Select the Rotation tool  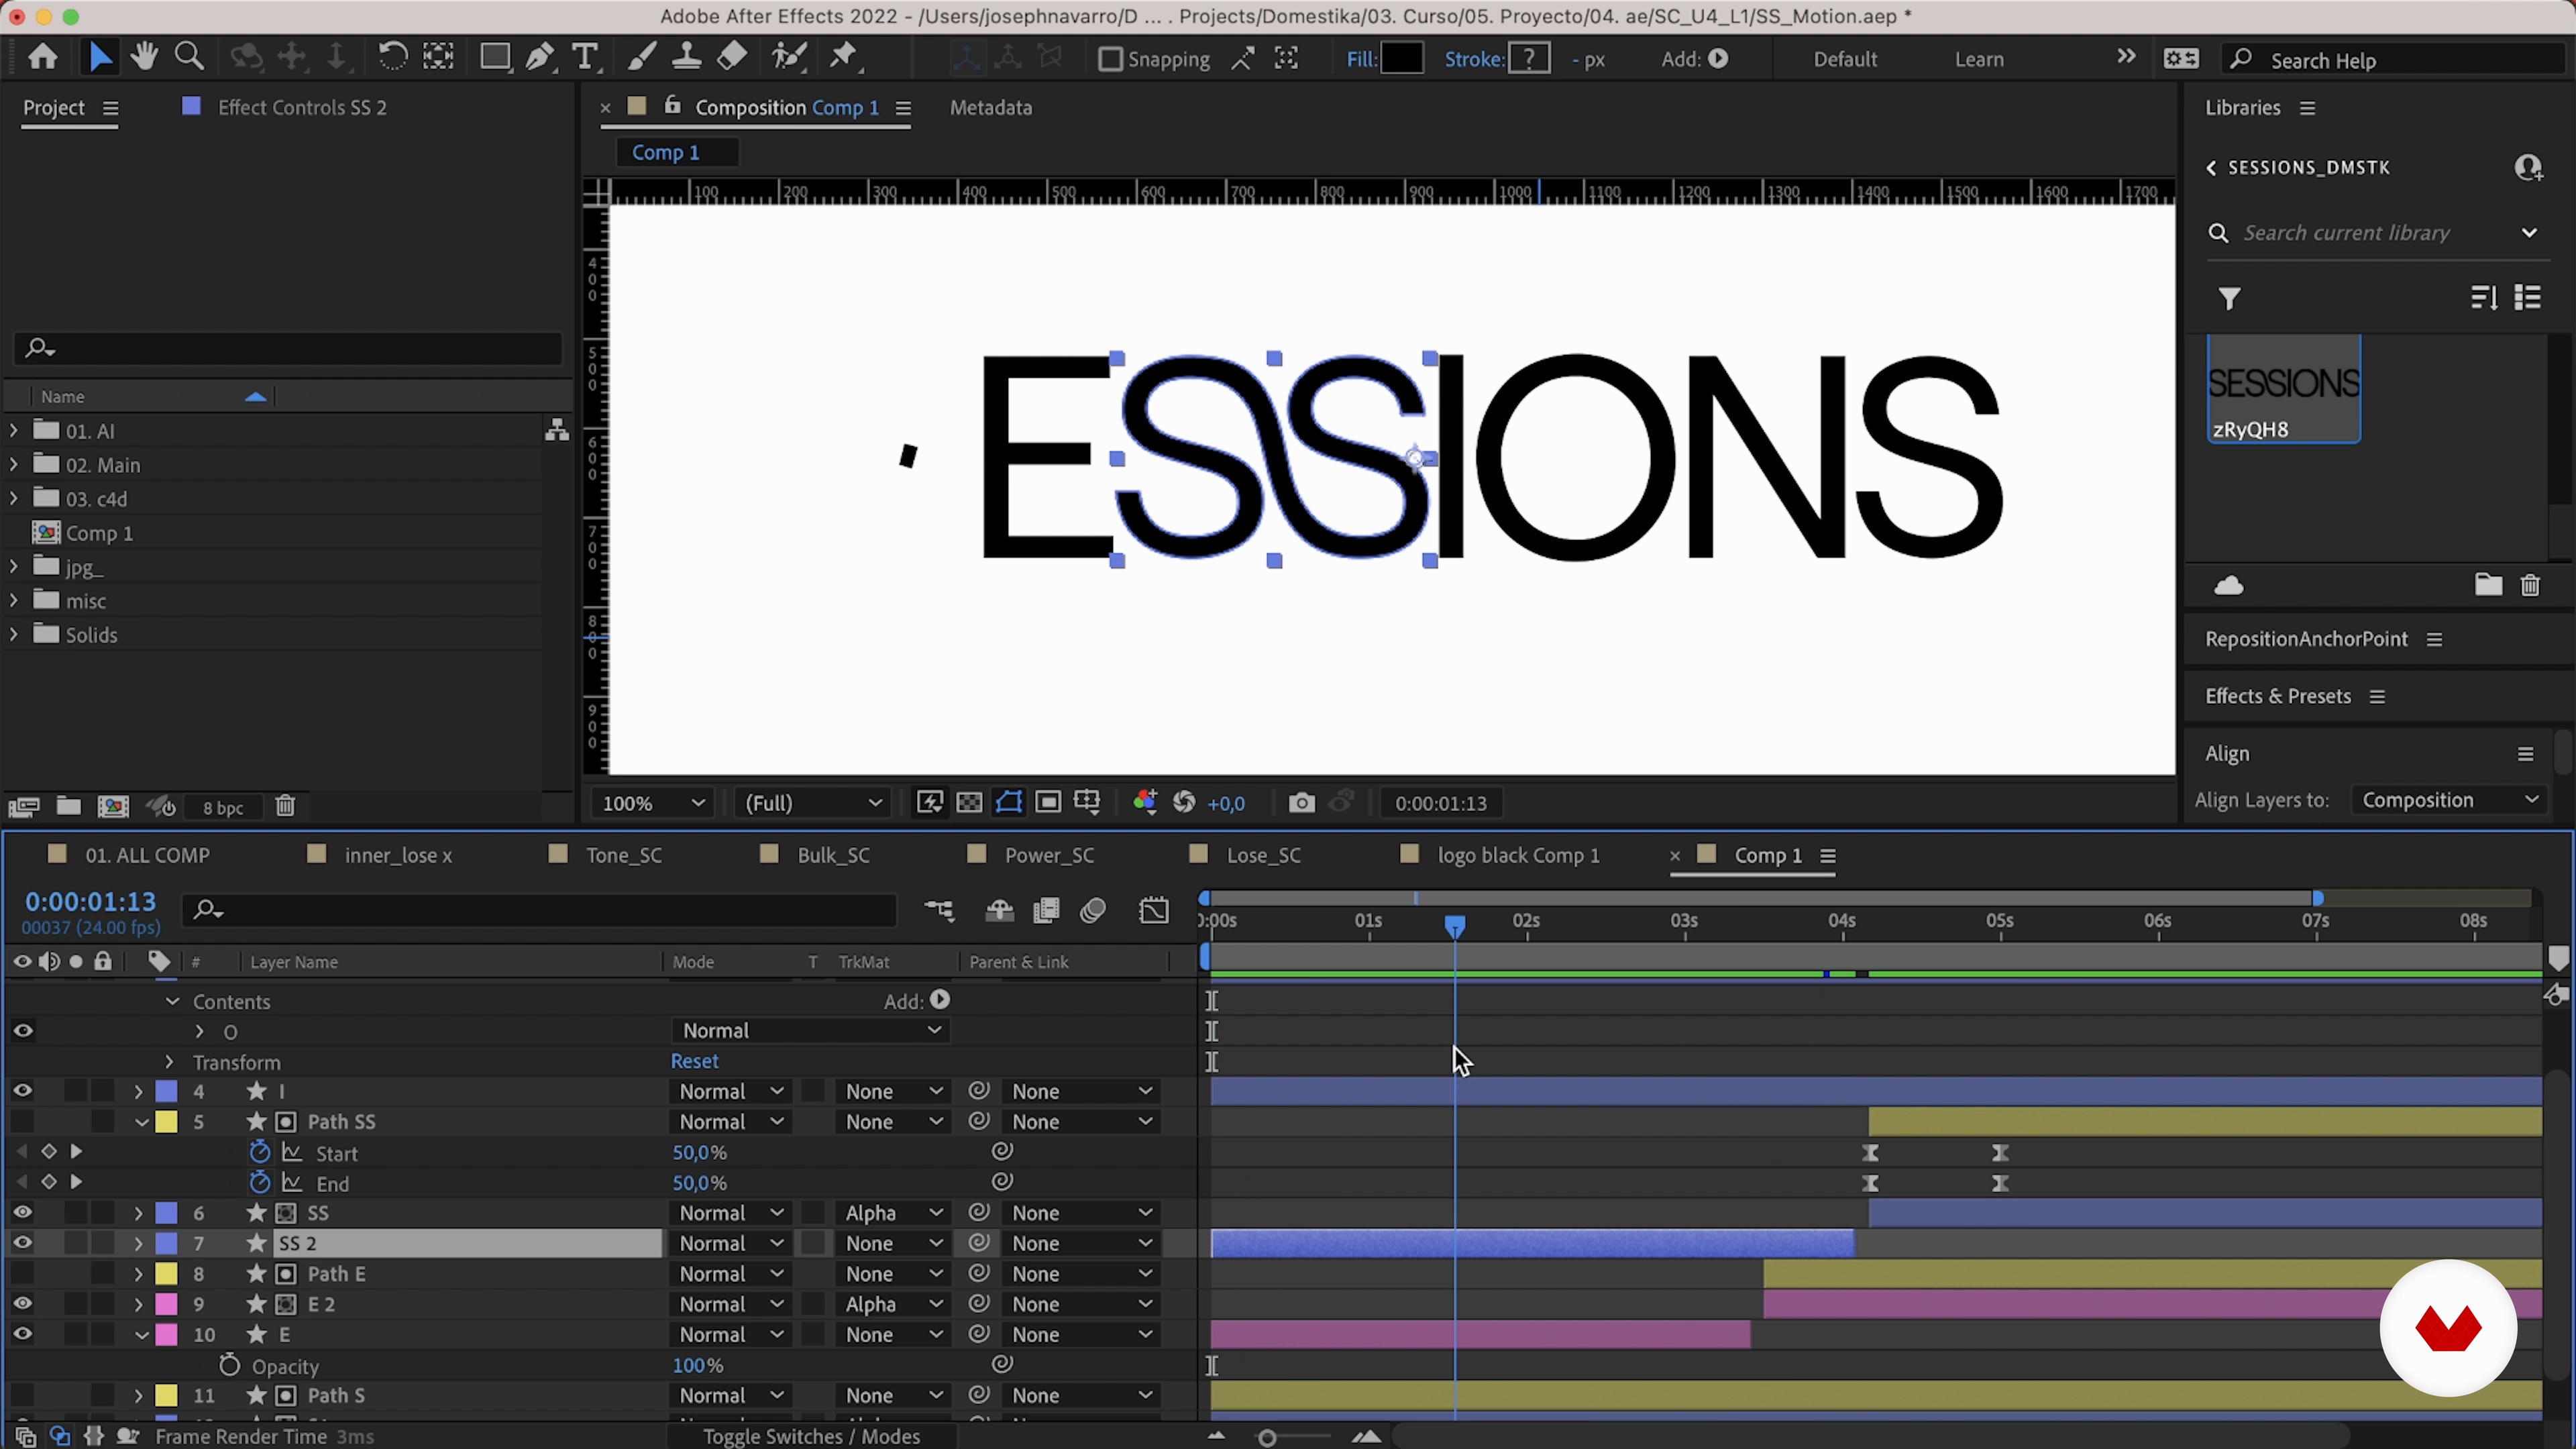pos(392,57)
